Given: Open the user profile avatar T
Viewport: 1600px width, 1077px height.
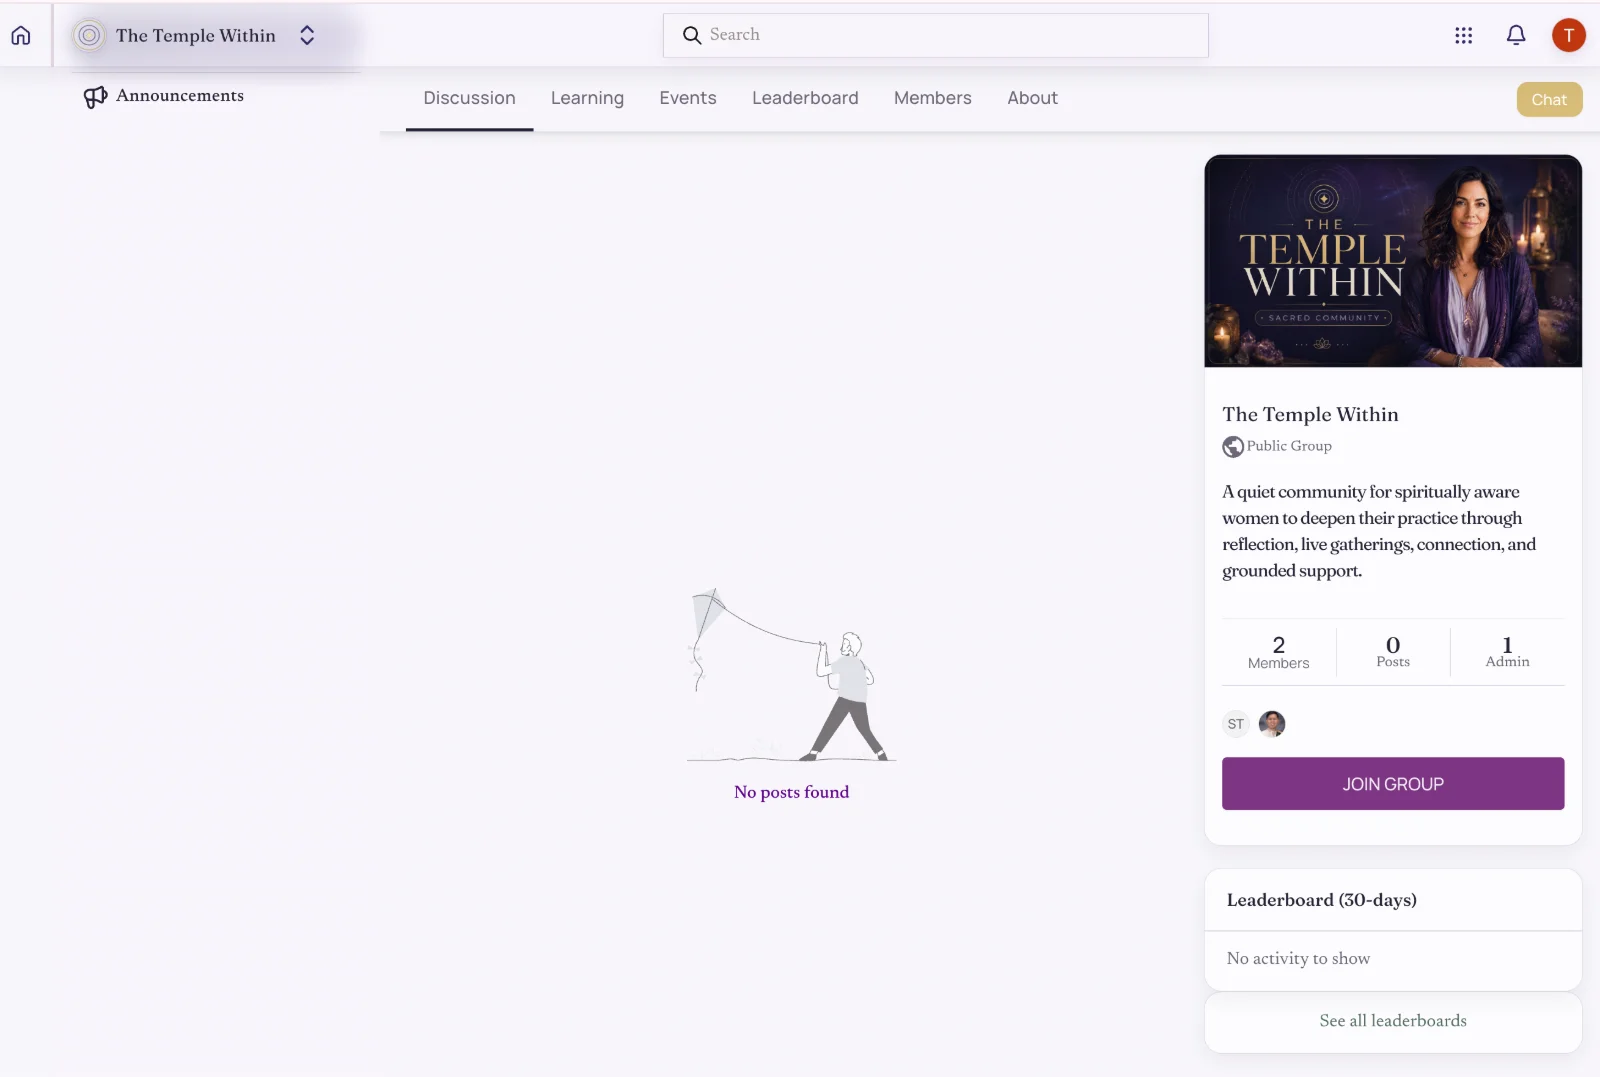Looking at the screenshot, I should coord(1568,35).
